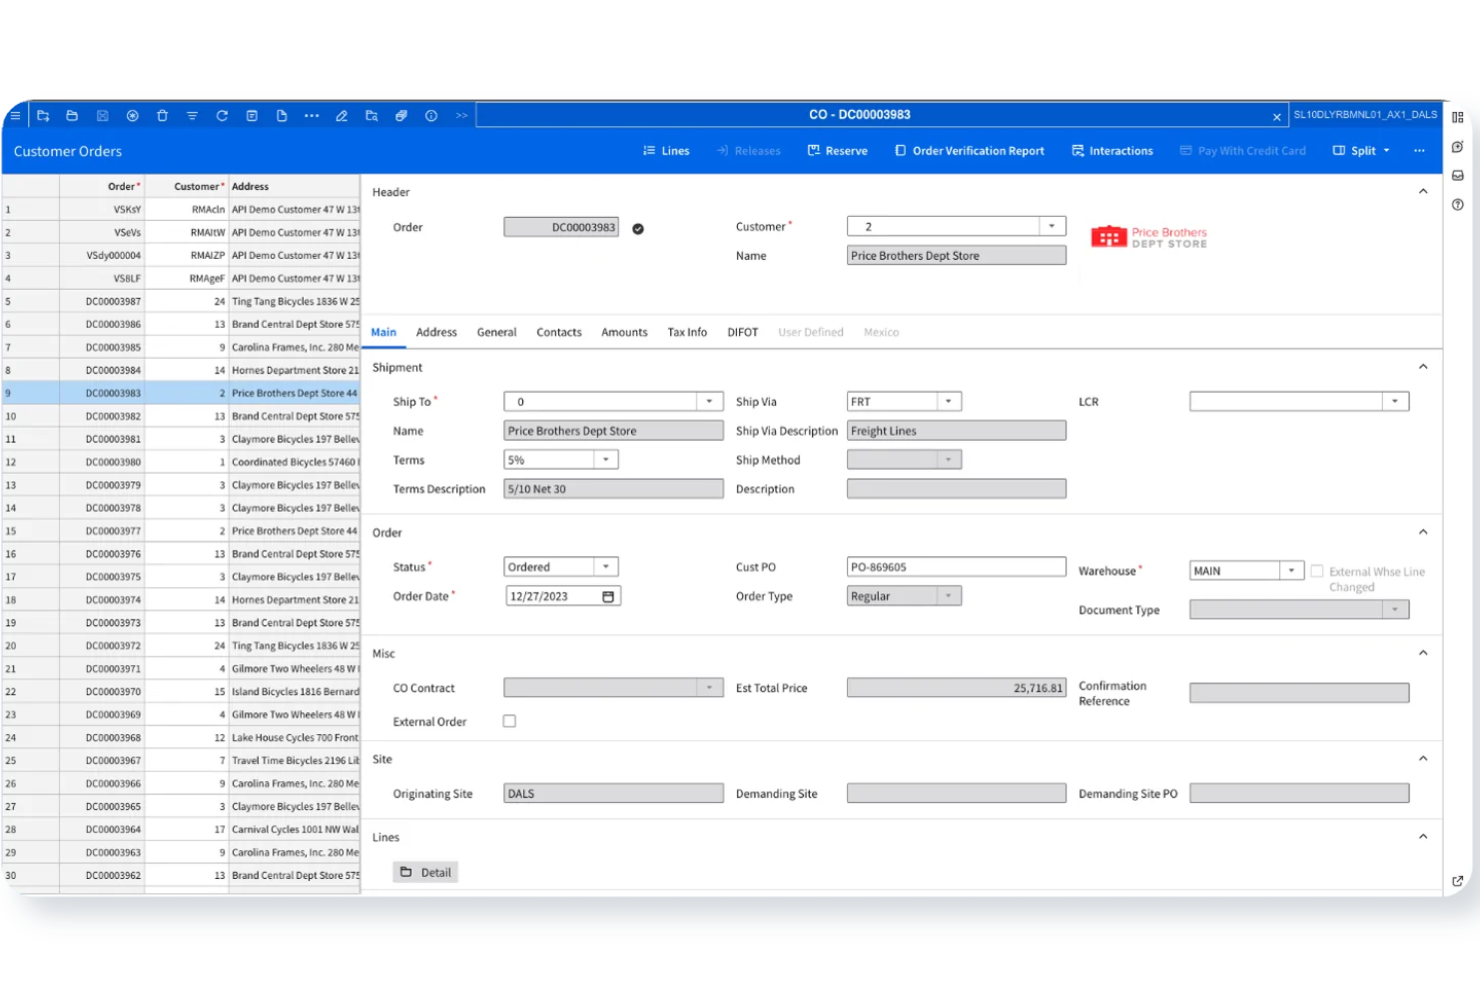The height and width of the screenshot is (987, 1480).
Task: Click the save disk toolbar icon
Action: point(102,116)
